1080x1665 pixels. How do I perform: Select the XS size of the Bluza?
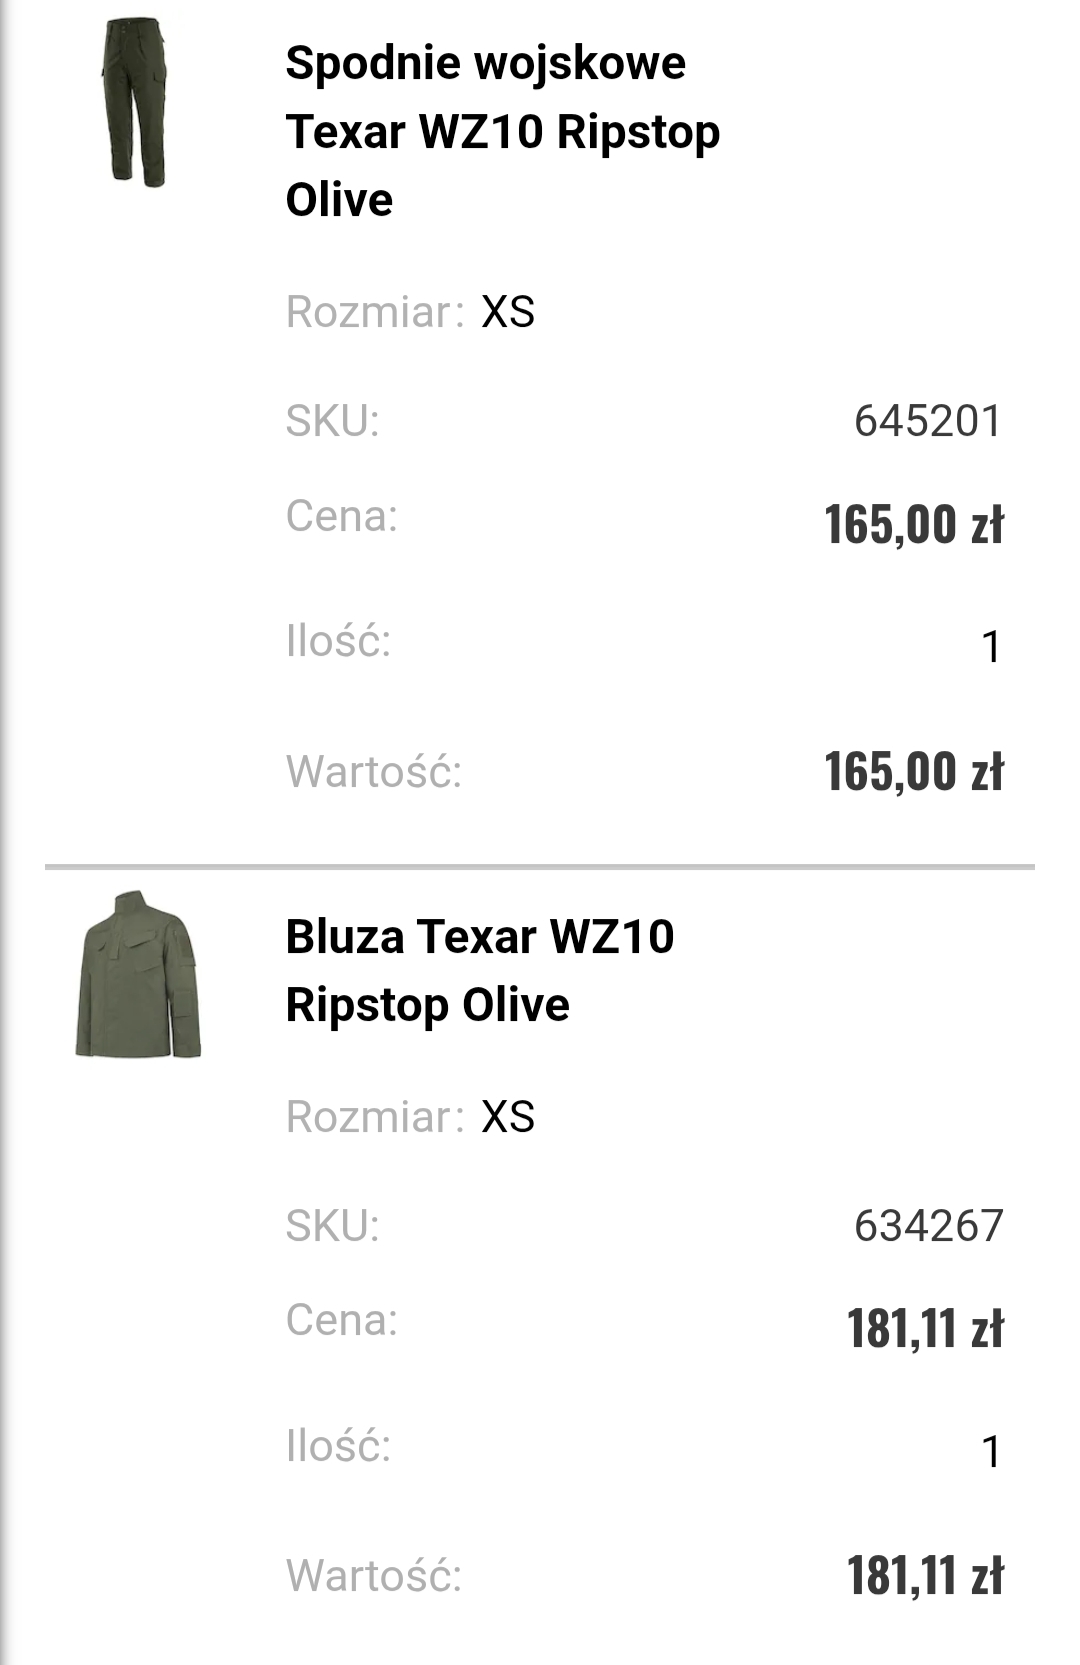point(508,1117)
